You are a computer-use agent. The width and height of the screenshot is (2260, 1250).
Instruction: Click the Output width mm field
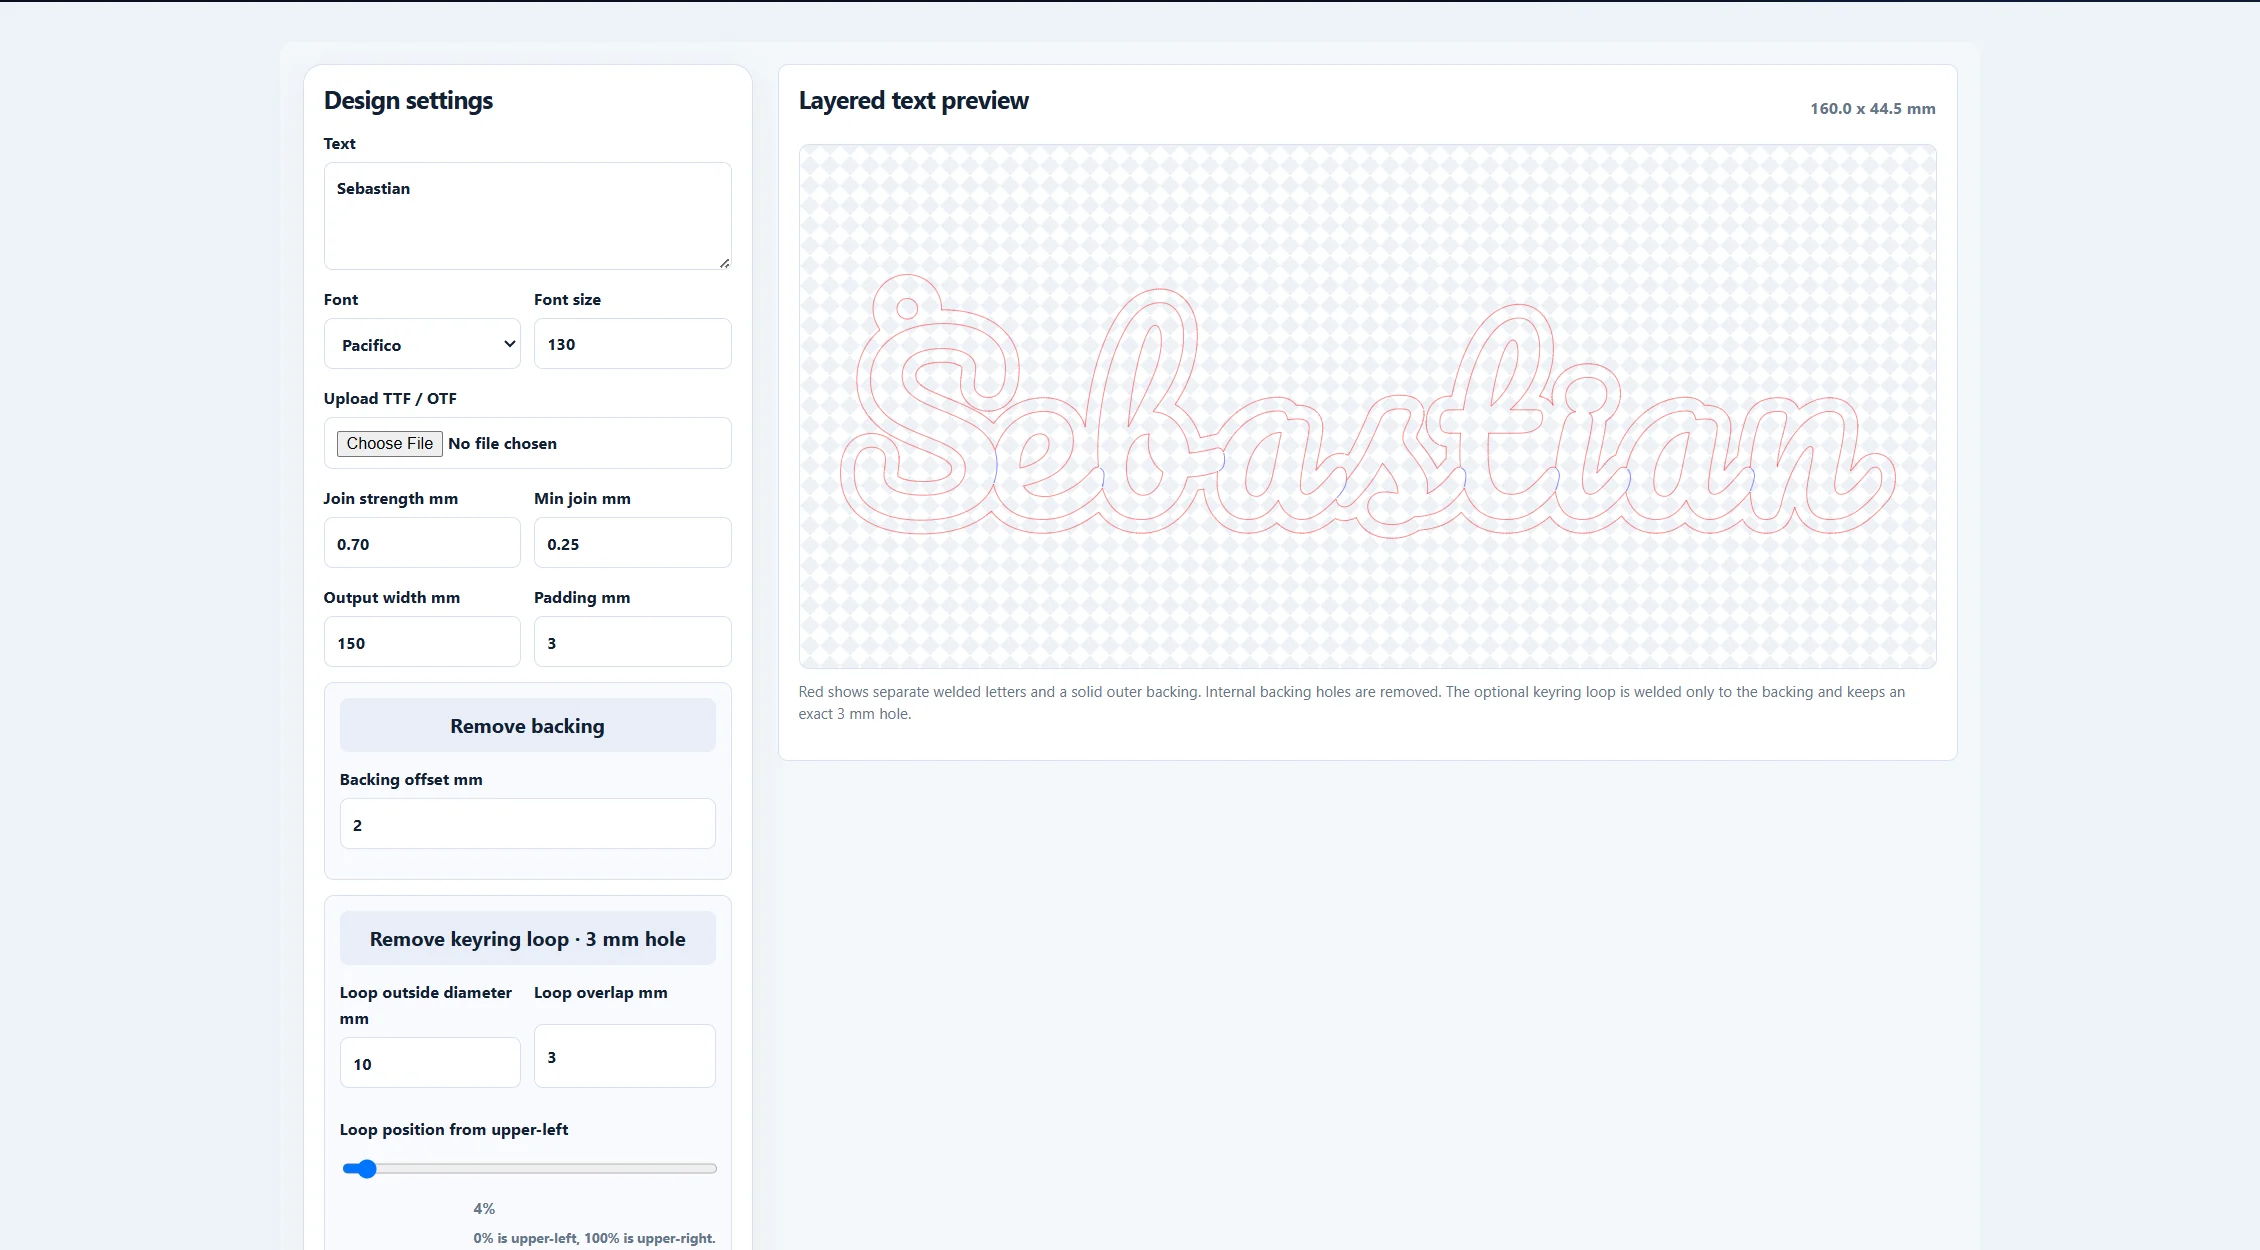tap(422, 642)
